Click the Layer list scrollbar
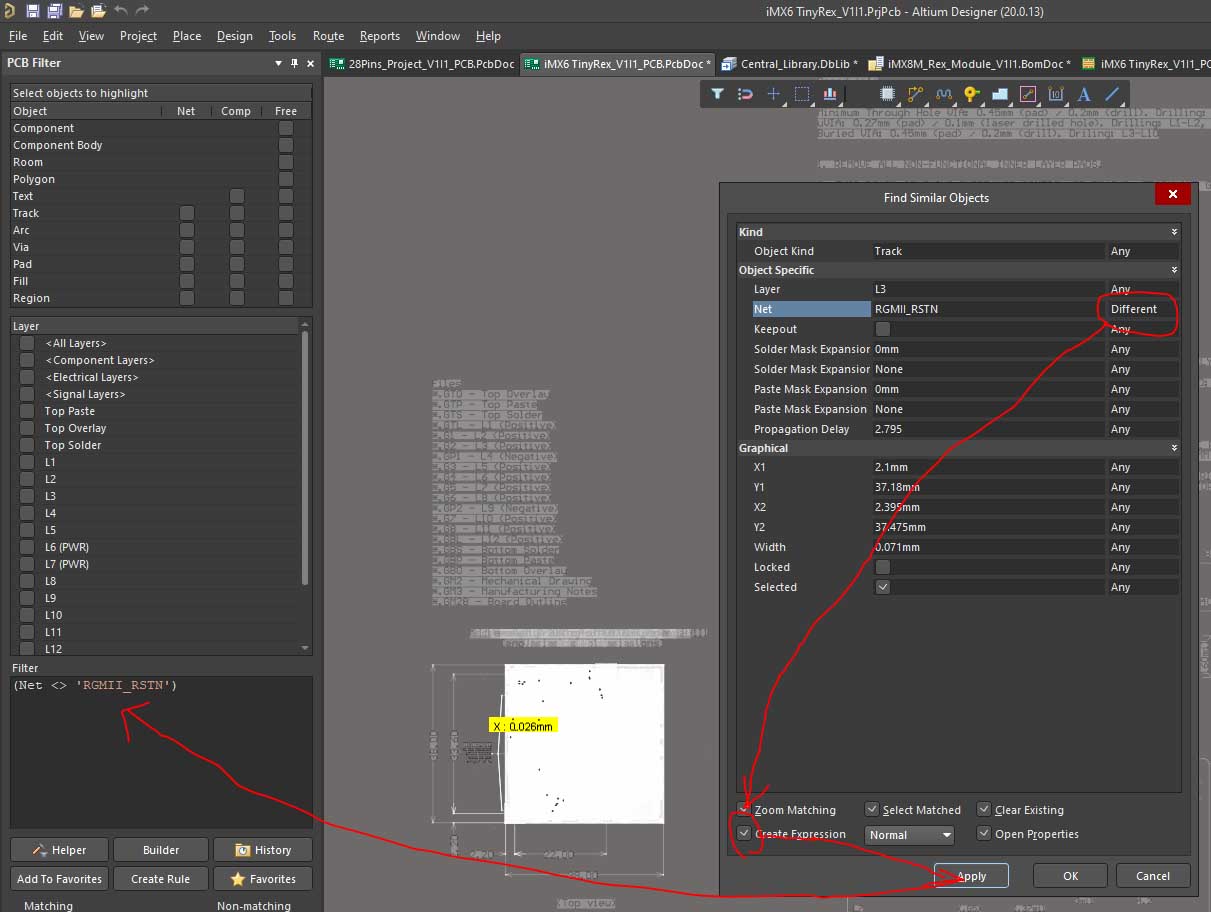 pyautogui.click(x=306, y=460)
